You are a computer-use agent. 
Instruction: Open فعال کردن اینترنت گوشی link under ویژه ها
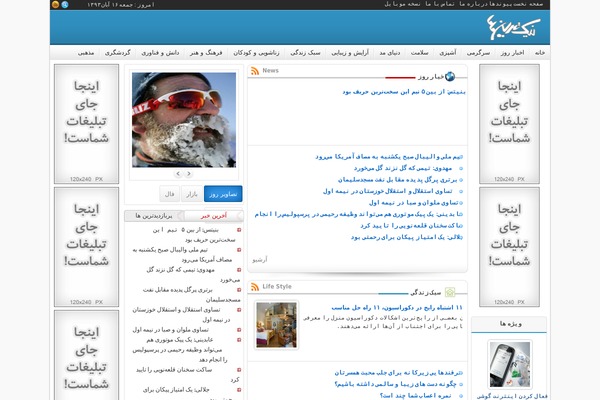[x=512, y=397]
